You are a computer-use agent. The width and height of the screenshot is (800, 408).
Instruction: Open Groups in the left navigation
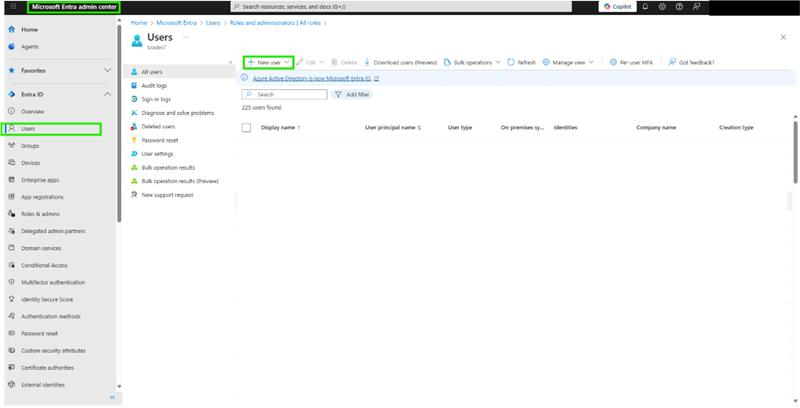pyautogui.click(x=30, y=146)
